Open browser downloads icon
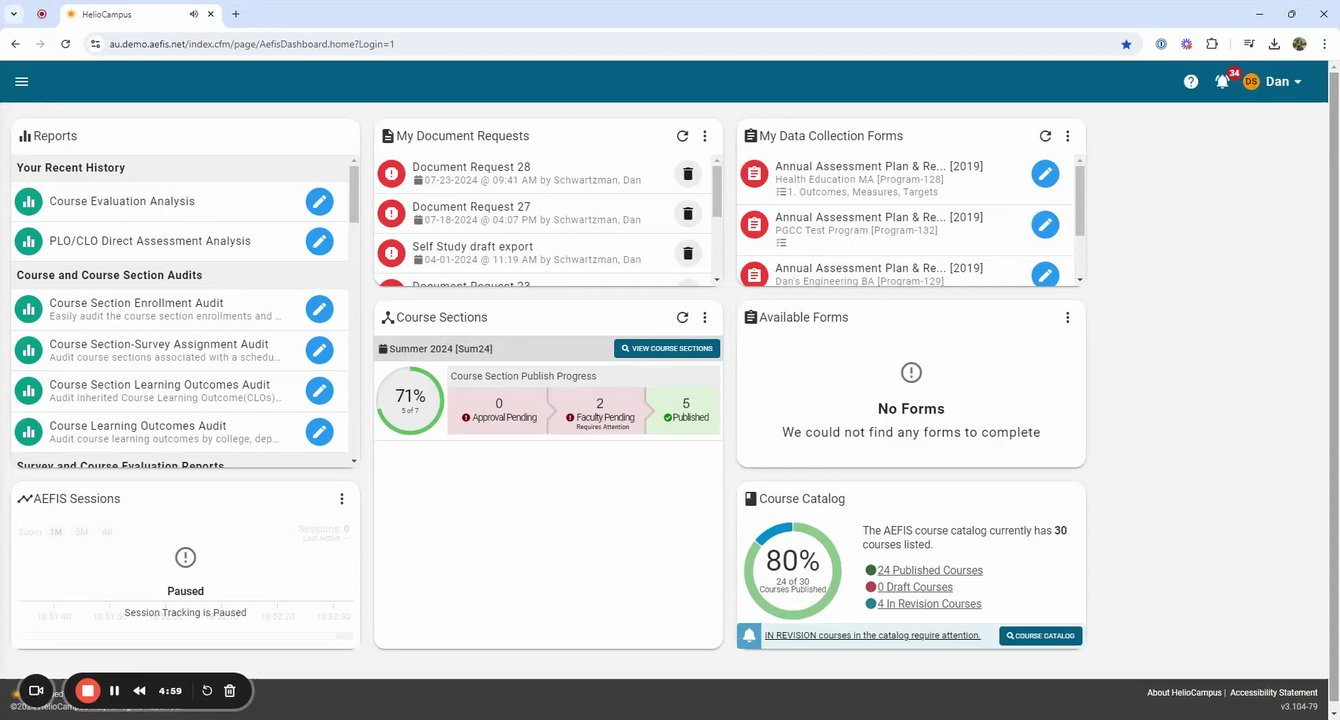 coord(1274,44)
